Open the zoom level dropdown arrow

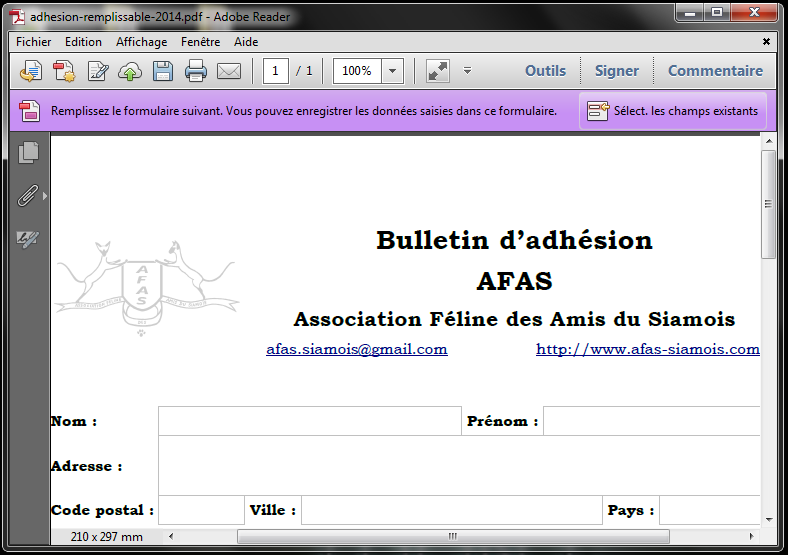(392, 71)
